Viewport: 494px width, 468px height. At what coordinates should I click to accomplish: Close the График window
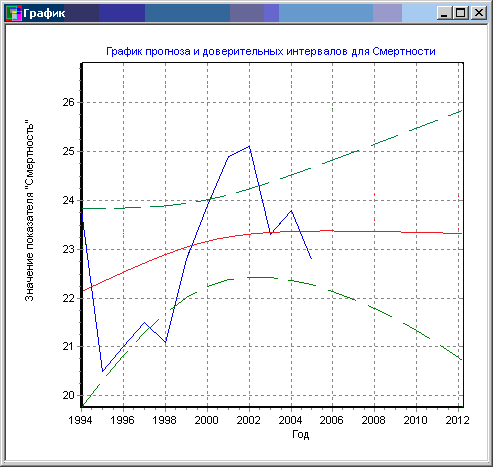click(479, 13)
